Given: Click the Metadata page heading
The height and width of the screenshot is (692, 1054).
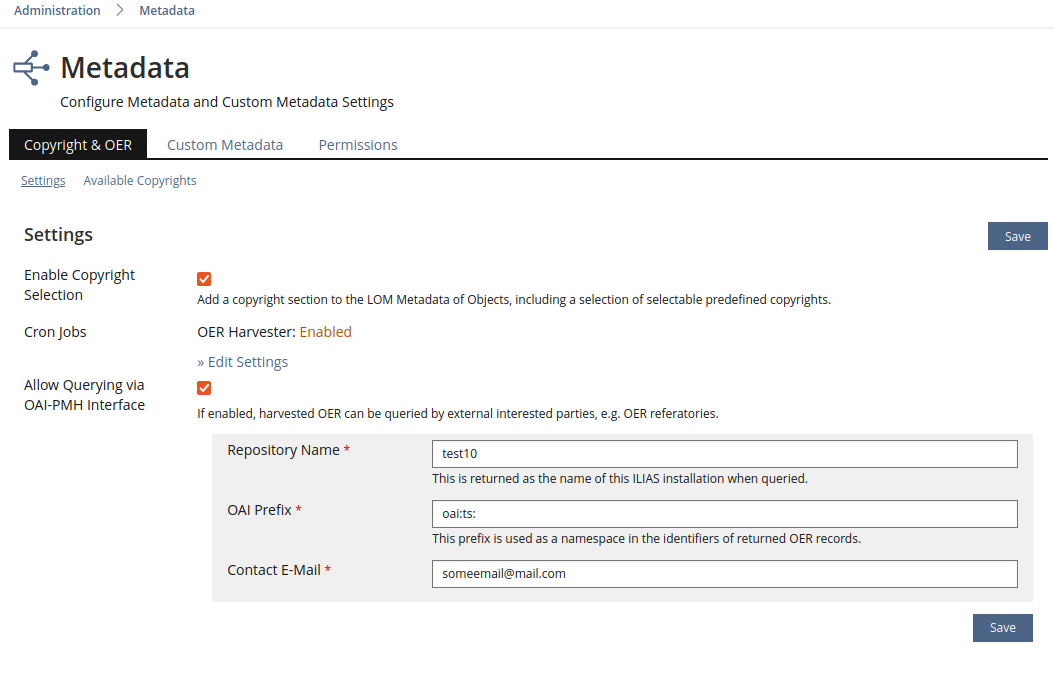Looking at the screenshot, I should pyautogui.click(x=125, y=68).
